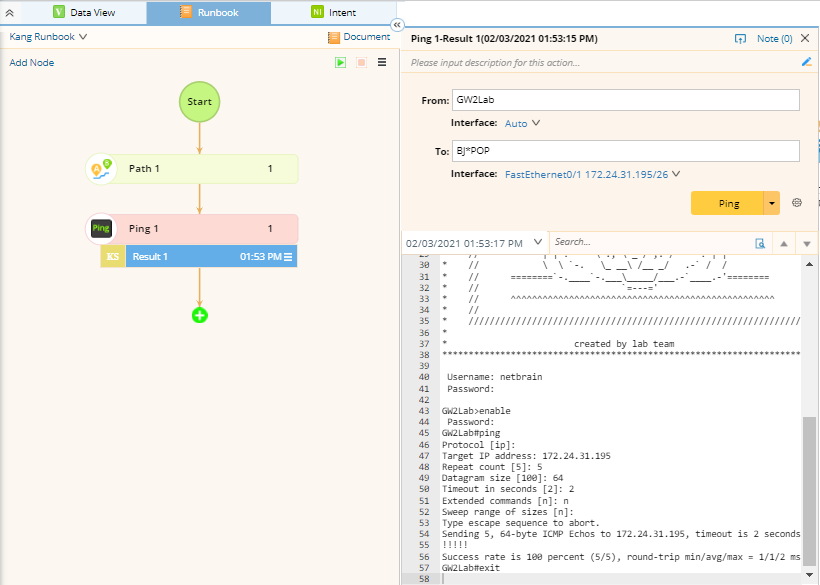Open the runbook hamburger menu icon
820x585 pixels.
tap(381, 62)
